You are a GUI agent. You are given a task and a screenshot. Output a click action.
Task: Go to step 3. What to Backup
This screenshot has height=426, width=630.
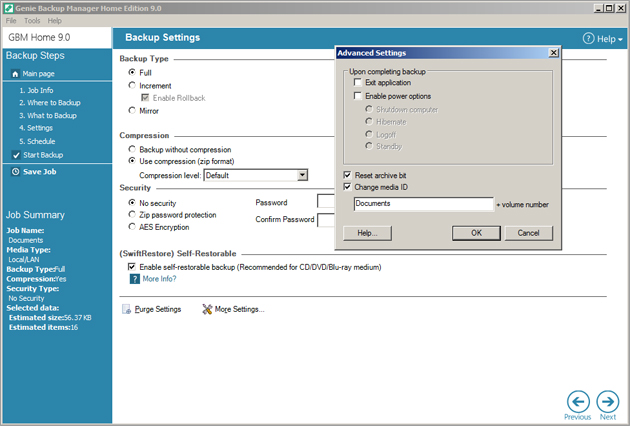point(47,116)
